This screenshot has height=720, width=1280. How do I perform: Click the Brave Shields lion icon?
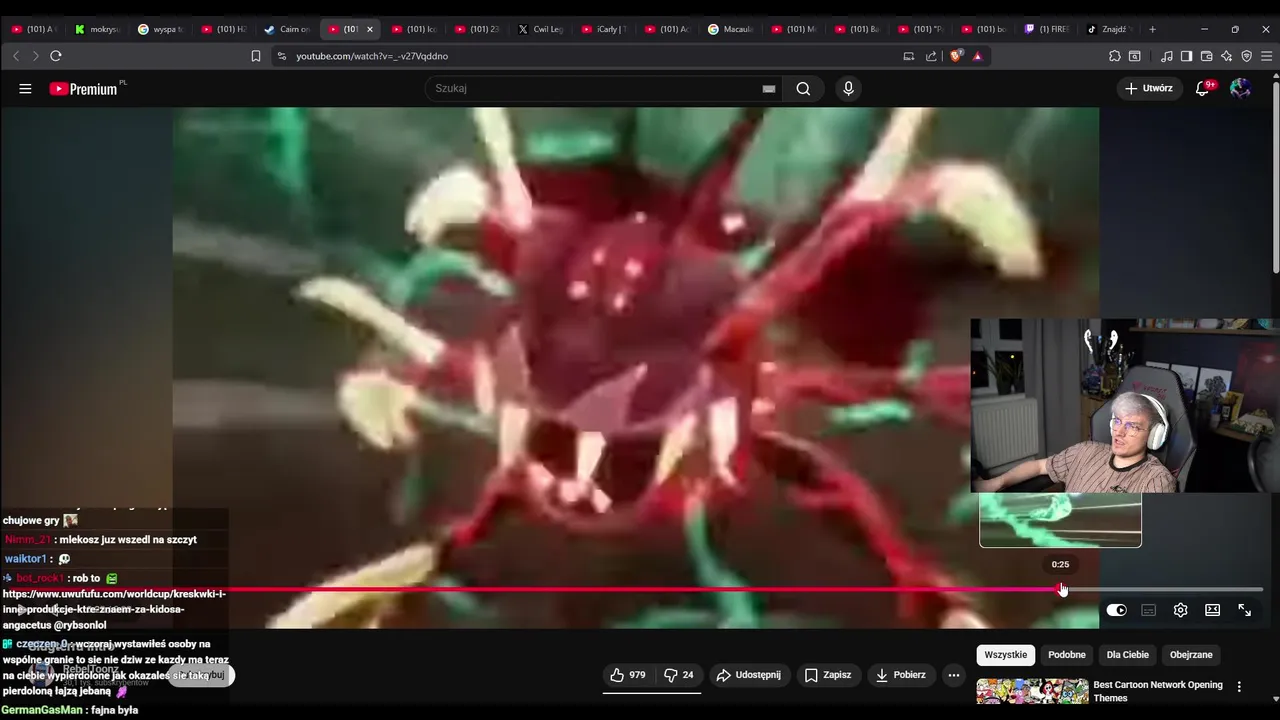[x=956, y=56]
